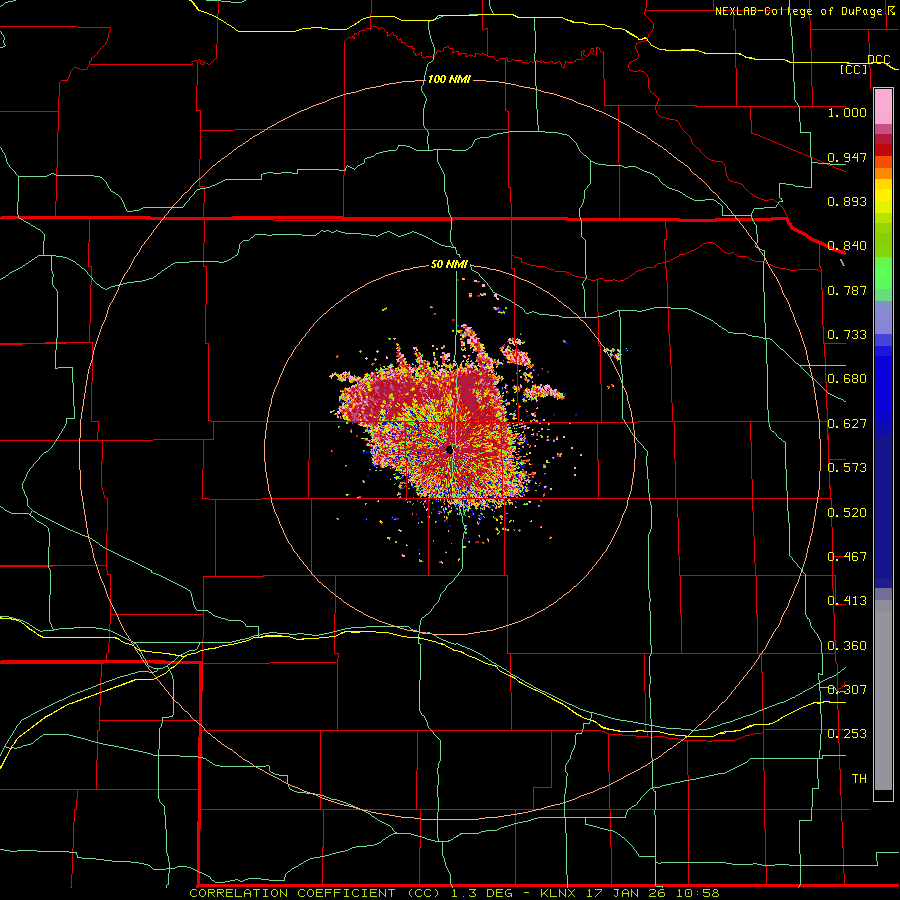This screenshot has width=900, height=900.
Task: Click the 10:58 timestamp in the caption
Action: [x=698, y=893]
